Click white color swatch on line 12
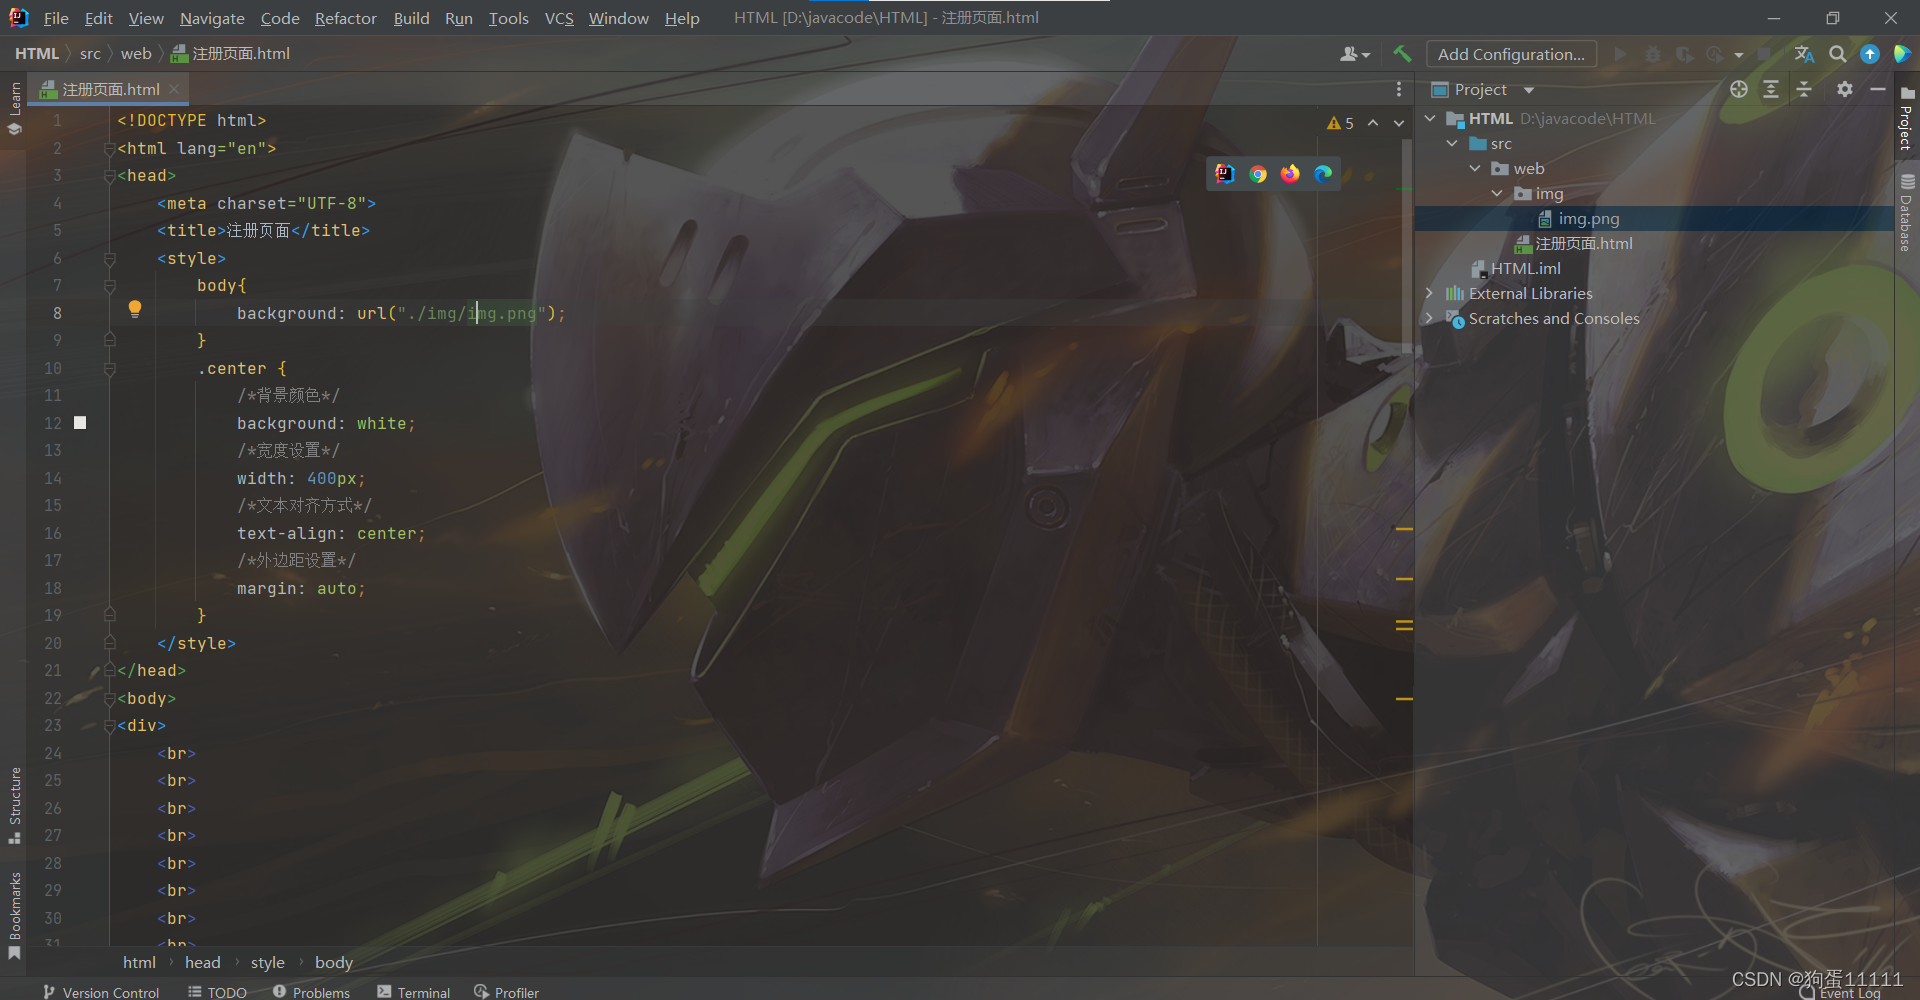1920x1000 pixels. tap(80, 423)
